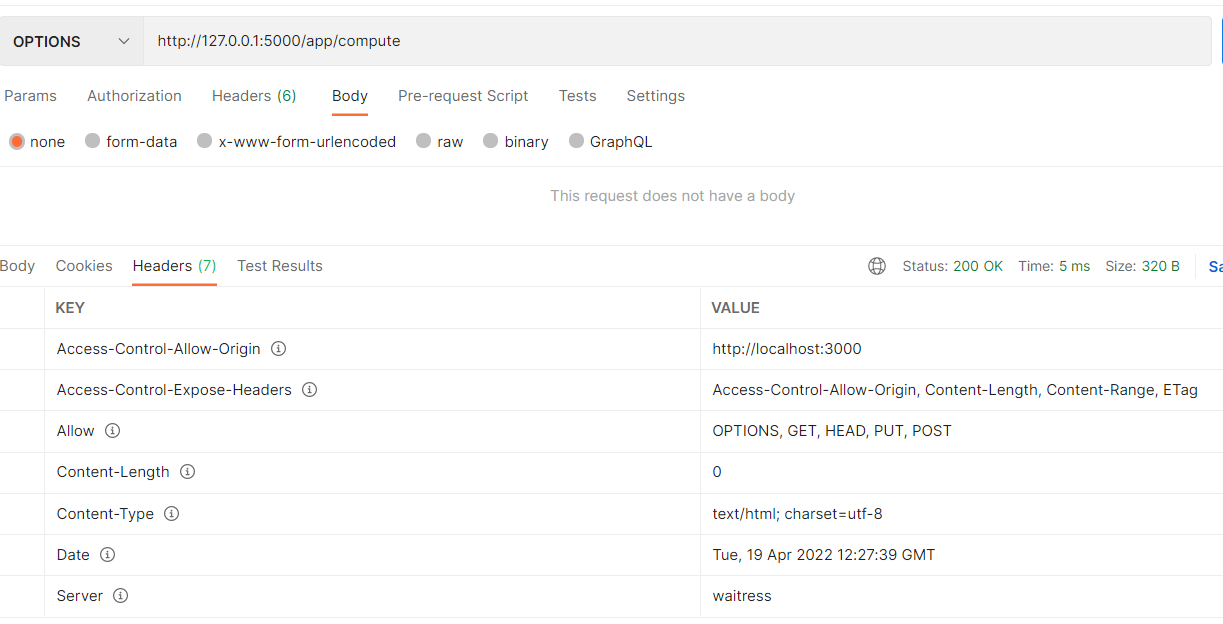The width and height of the screenshot is (1223, 624).
Task: Open the response Cookies tab
Action: (x=84, y=266)
